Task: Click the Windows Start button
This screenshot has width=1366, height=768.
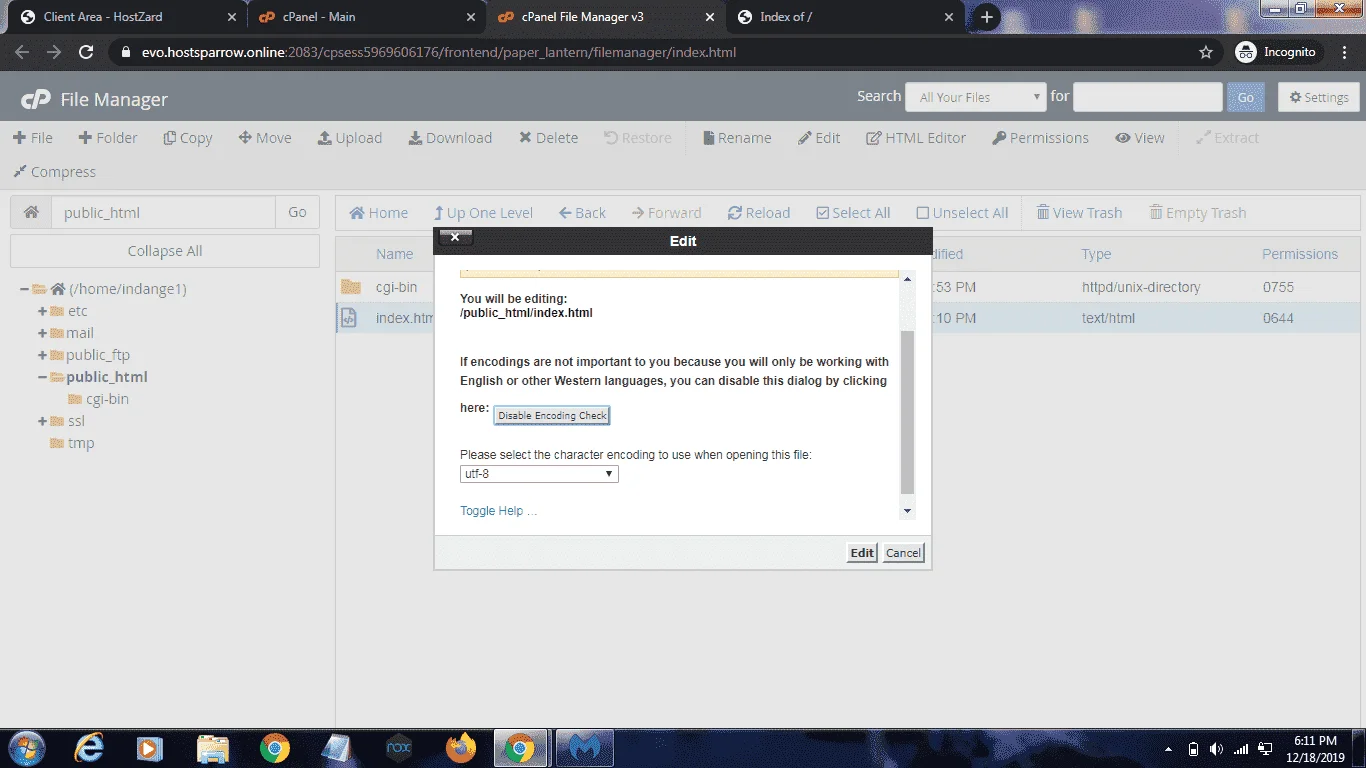Action: (25, 748)
